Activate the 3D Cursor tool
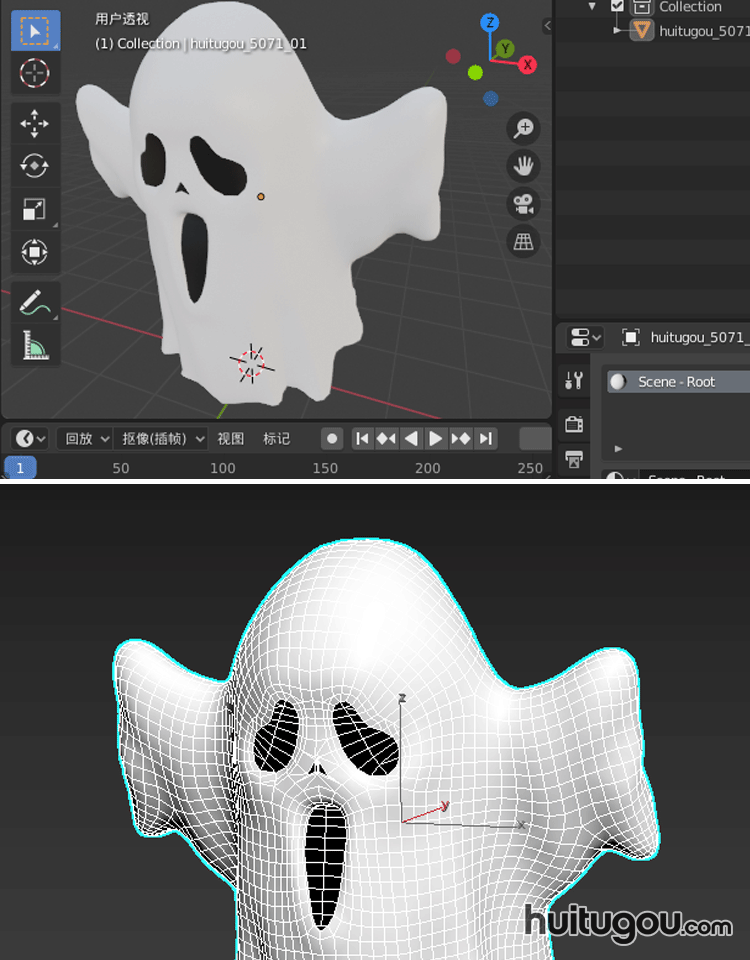The width and height of the screenshot is (750, 960). tap(35, 74)
